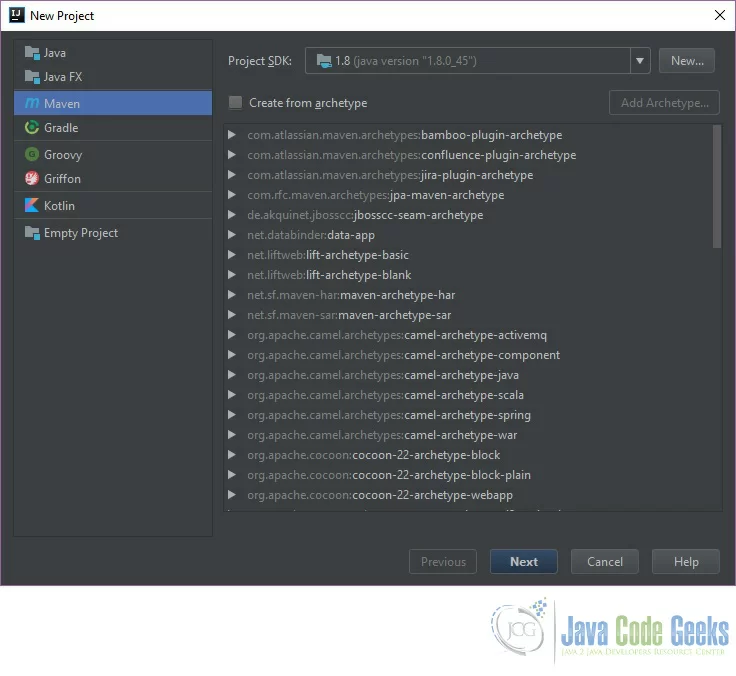736x676 pixels.
Task: Expand camel-archetype-component node
Action: click(232, 354)
